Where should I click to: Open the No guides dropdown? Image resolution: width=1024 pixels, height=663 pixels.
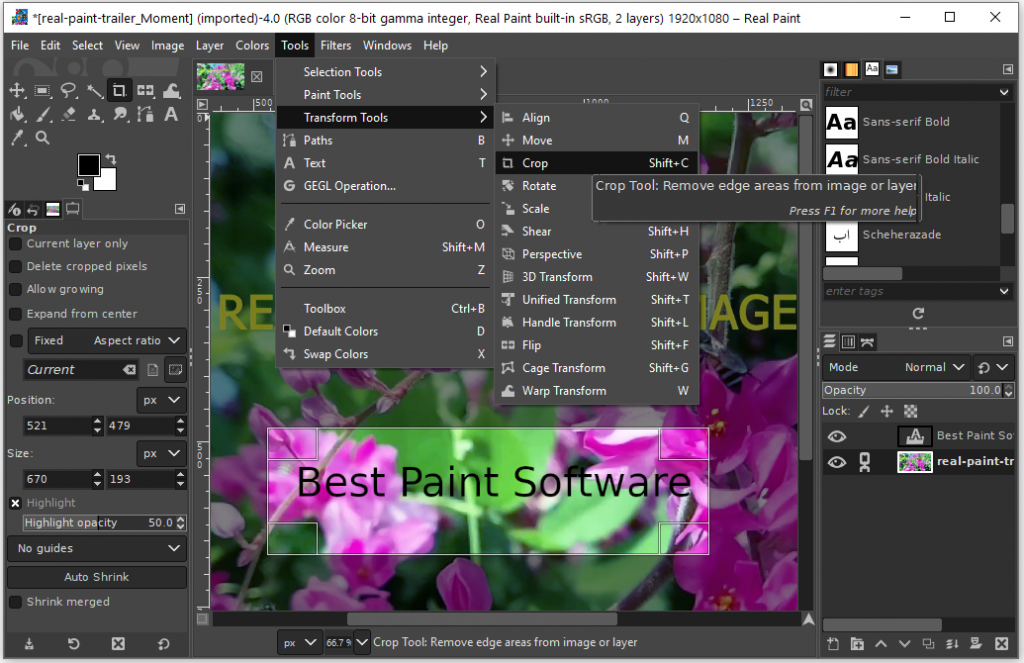tap(97, 548)
